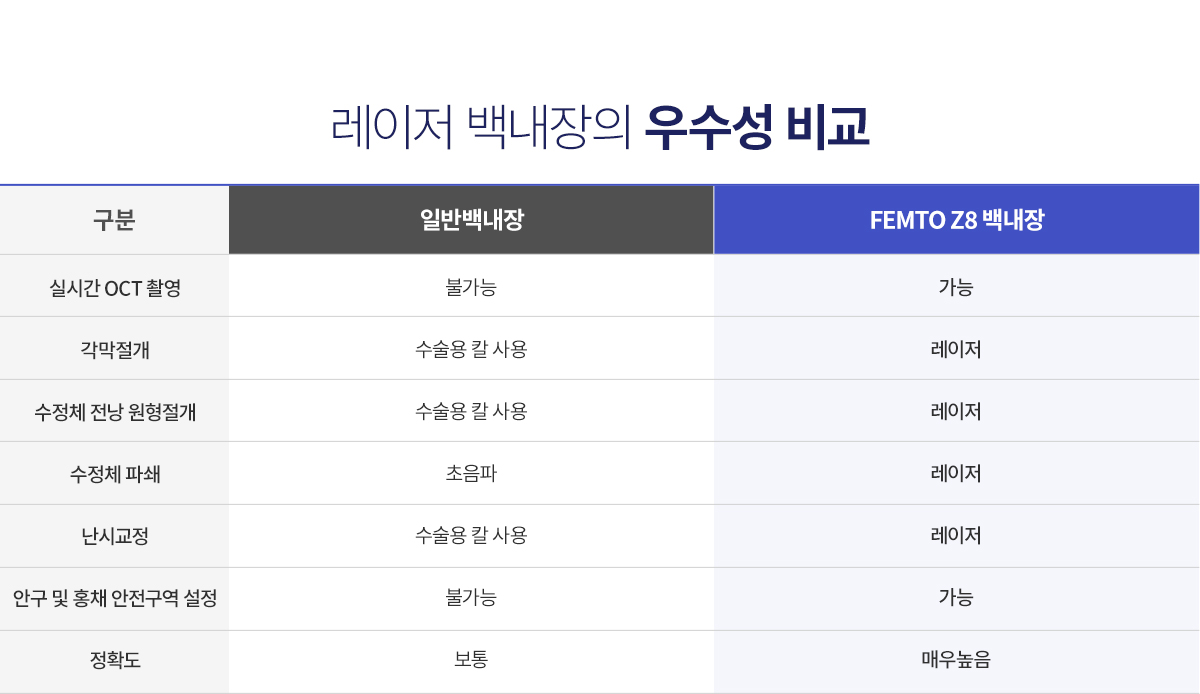Click 안구 및 홍채 안전구역 설정 label

tap(114, 598)
